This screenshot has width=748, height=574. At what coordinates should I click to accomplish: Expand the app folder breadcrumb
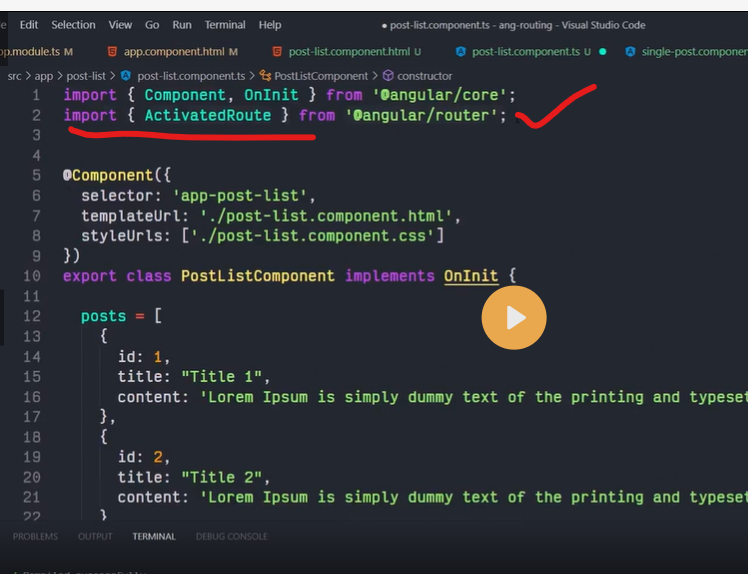point(44,75)
